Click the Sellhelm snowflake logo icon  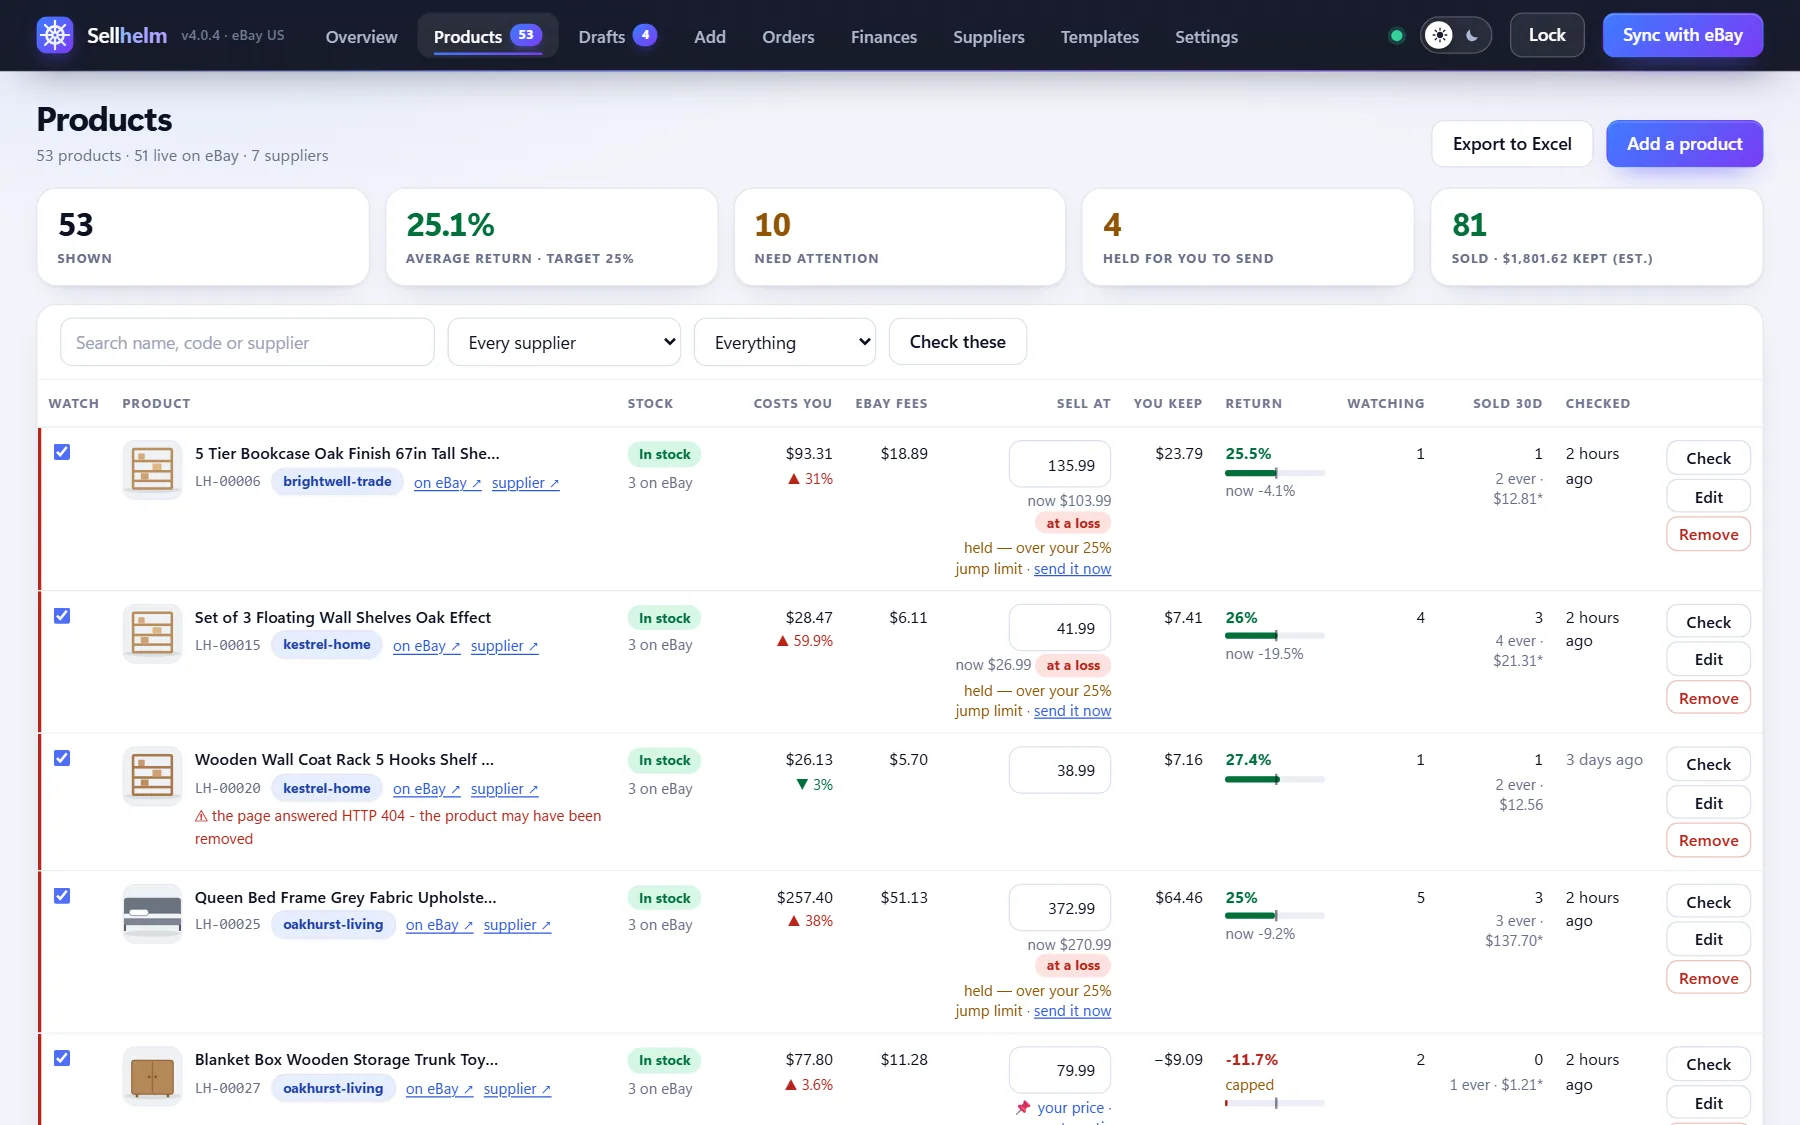pos(55,35)
